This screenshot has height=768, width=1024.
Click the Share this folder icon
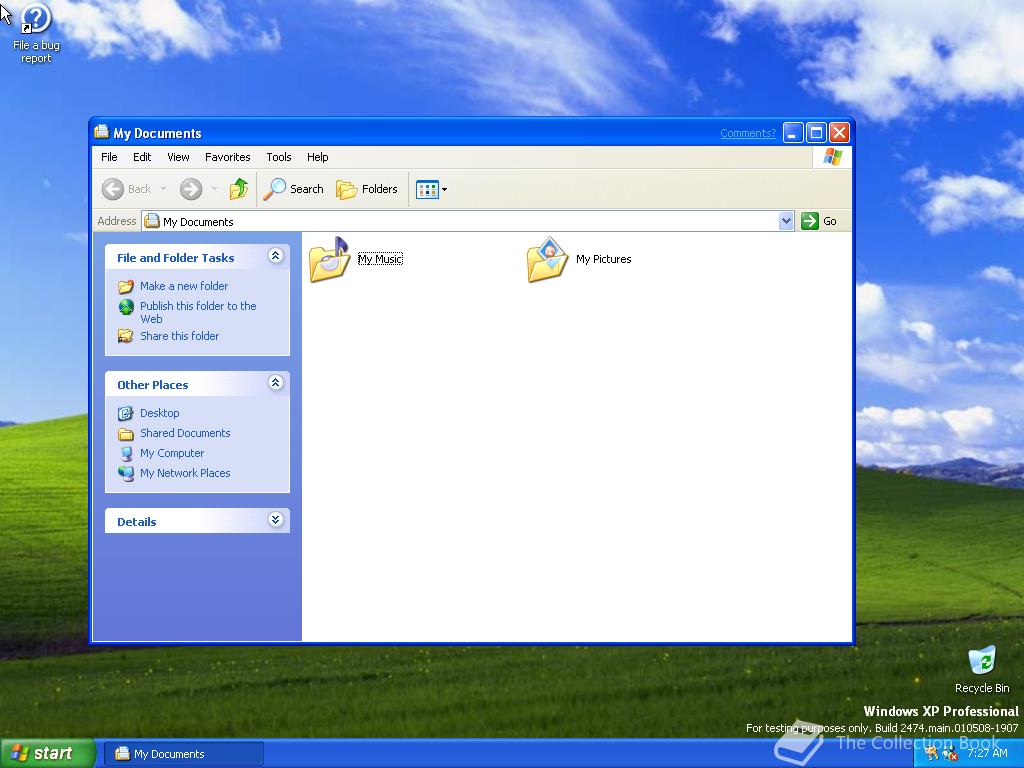point(126,336)
